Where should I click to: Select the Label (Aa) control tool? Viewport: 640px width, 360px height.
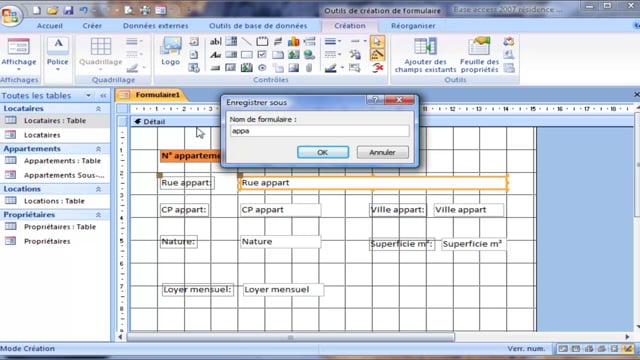215,55
